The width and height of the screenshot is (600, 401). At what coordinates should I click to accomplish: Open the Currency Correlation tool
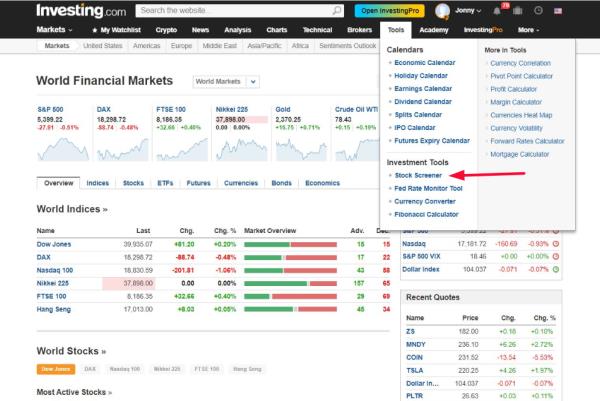520,63
